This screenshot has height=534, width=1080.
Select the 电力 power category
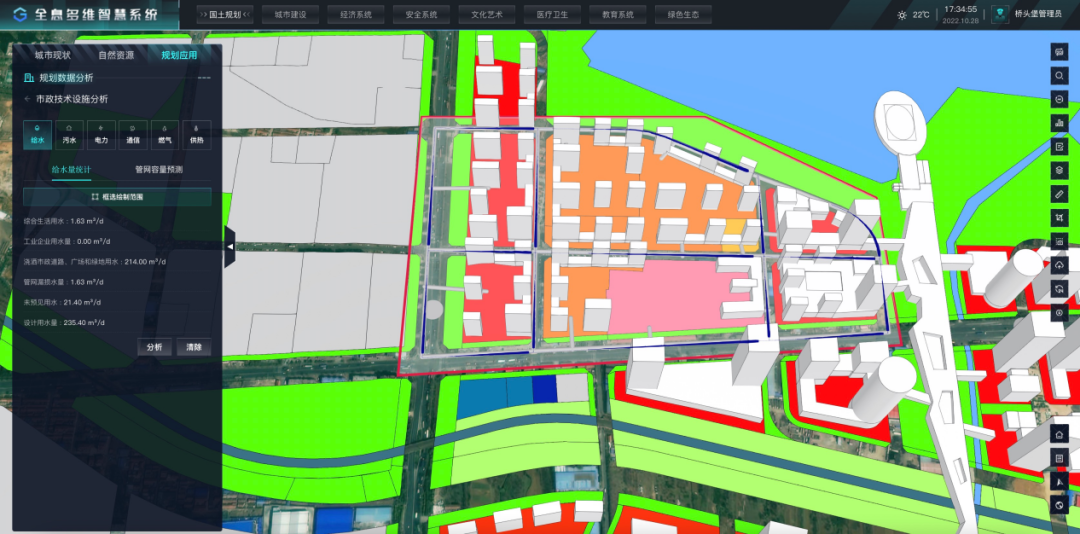click(101, 134)
